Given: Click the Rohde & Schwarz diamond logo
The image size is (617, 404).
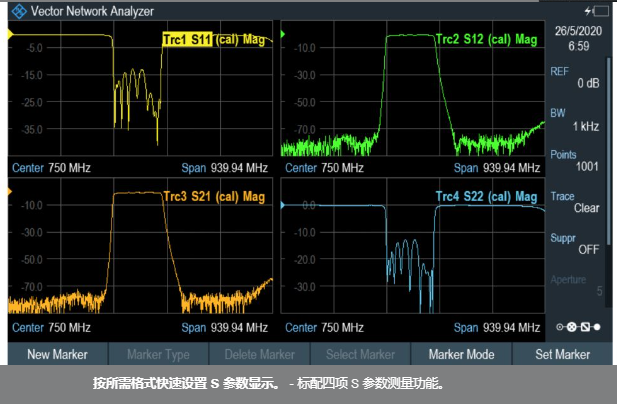Looking at the screenshot, I should click(19, 11).
